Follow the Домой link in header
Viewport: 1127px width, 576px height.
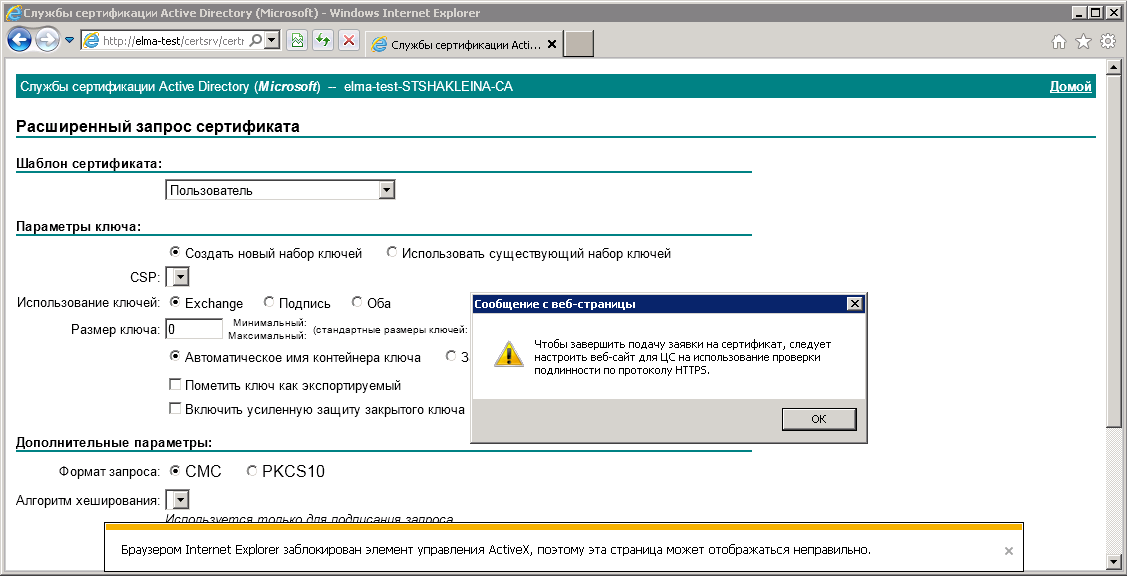click(1070, 87)
